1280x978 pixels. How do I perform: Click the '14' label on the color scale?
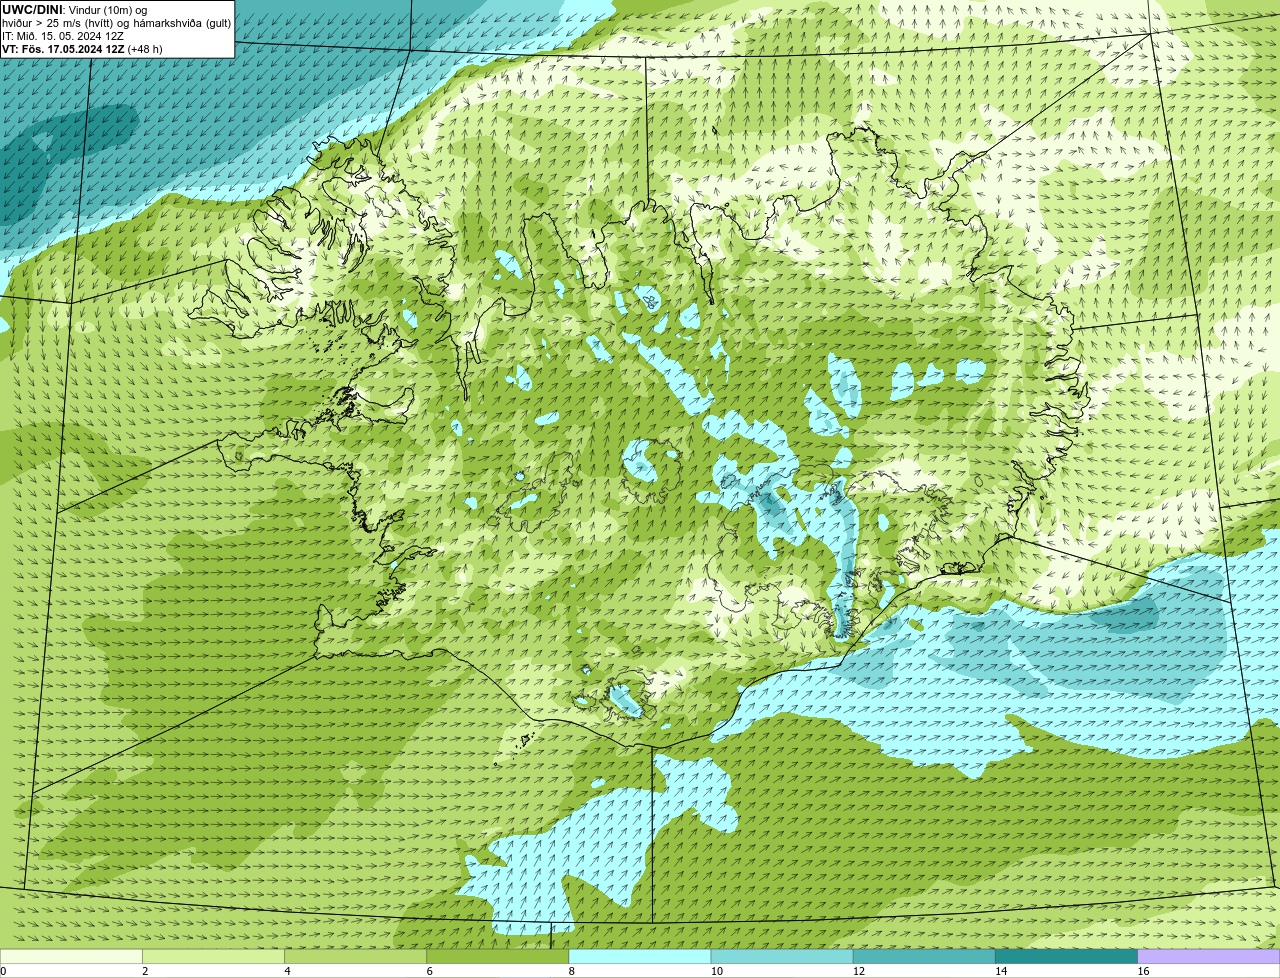click(x=1001, y=971)
